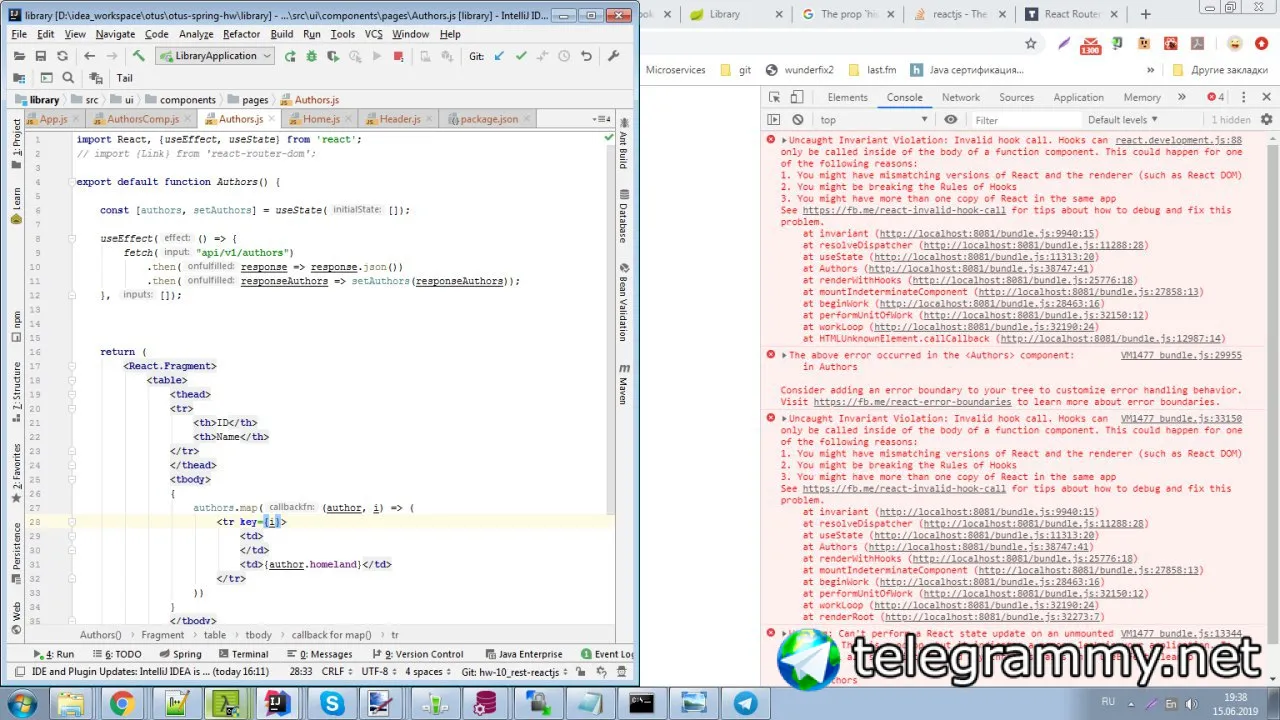Screen dimensions: 1280x720
Task: Click the Tail toolbar button
Action: point(124,78)
